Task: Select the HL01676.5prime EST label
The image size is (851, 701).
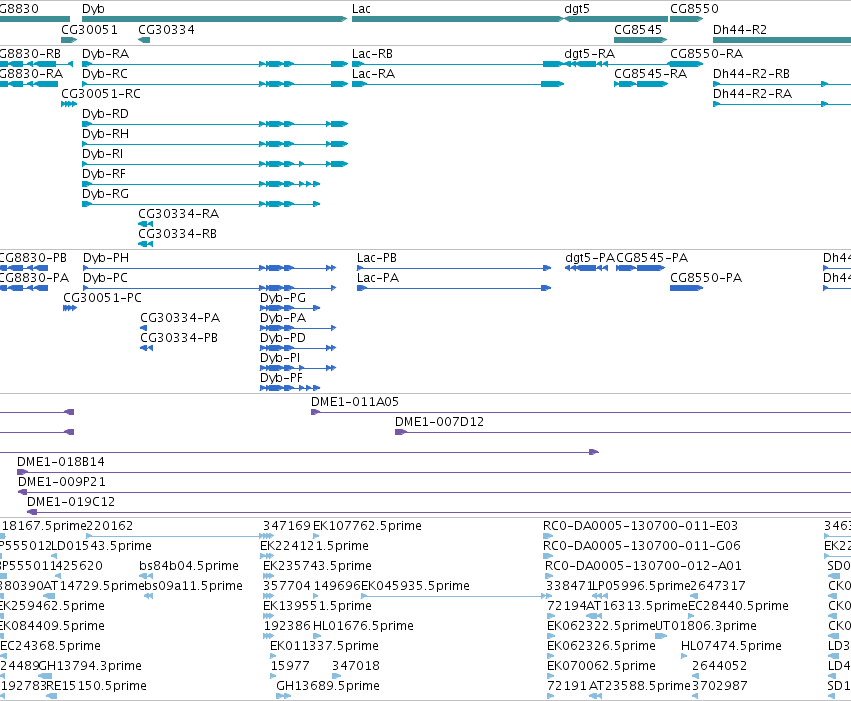Action: point(363,626)
